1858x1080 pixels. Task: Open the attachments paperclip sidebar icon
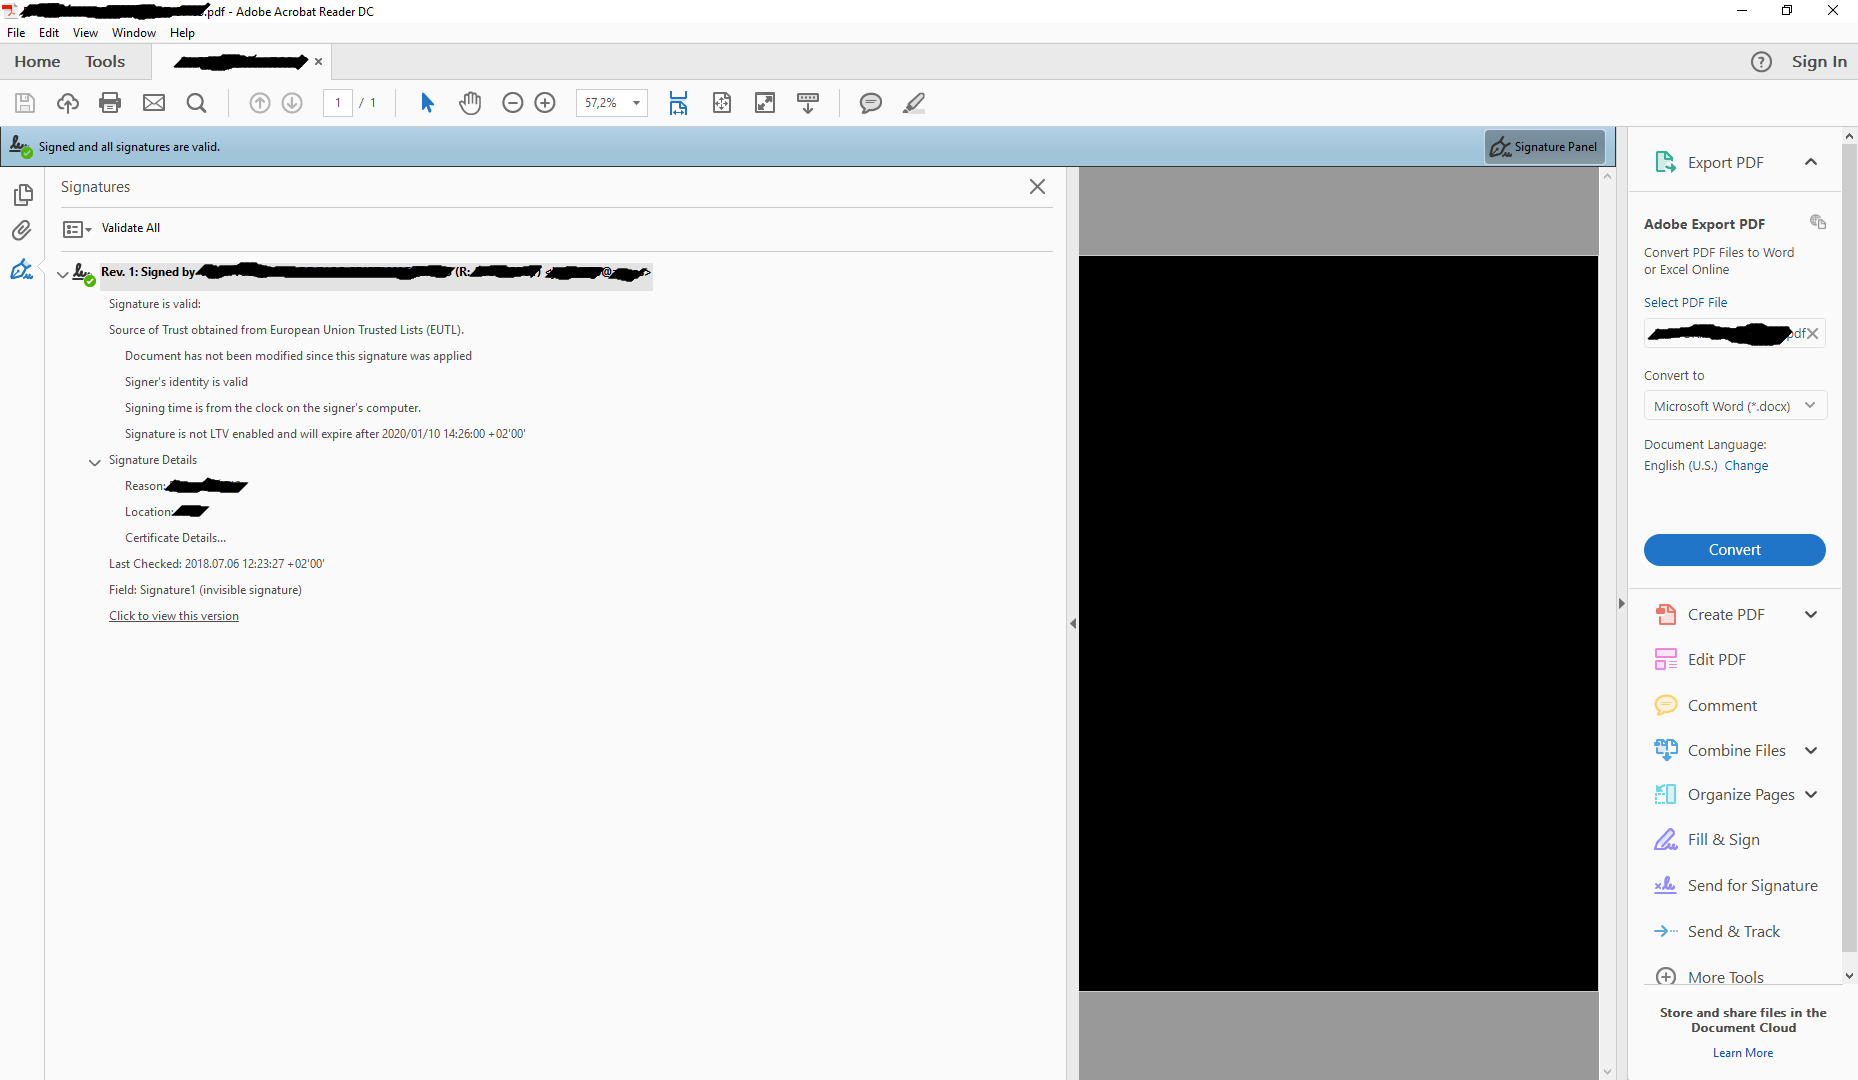[x=22, y=231]
